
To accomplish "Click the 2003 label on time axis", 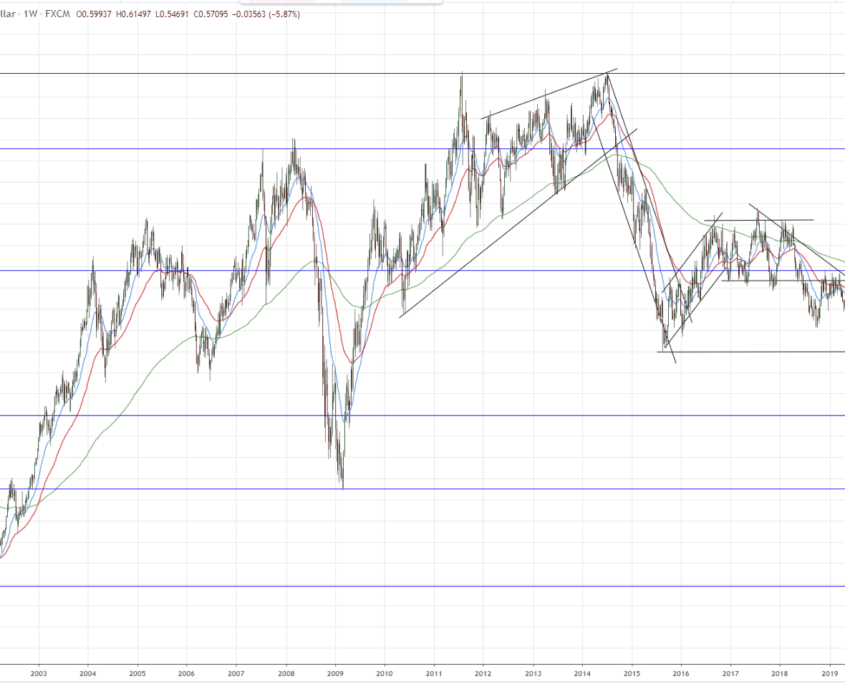I will (x=38, y=673).
